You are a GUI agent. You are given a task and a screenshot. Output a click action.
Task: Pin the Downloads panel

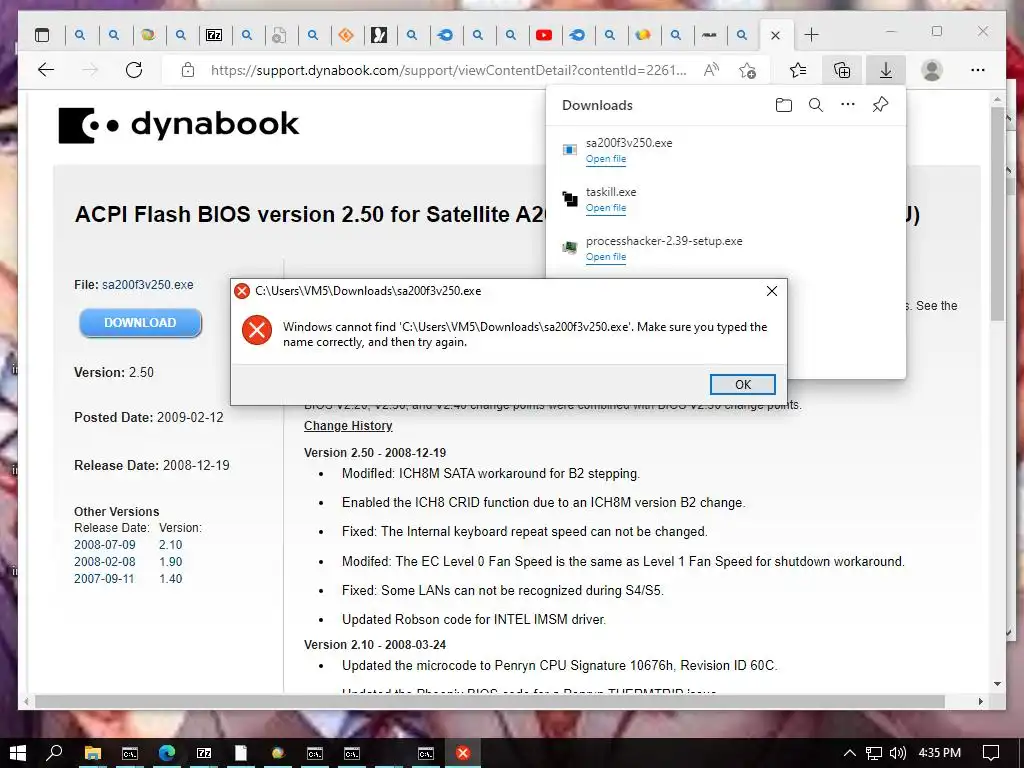(880, 104)
